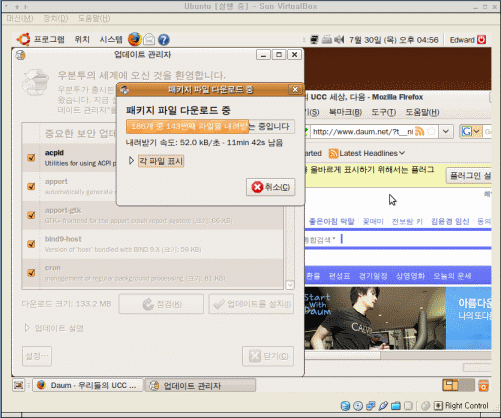Click the Latest Headlines feed icon
The height and width of the screenshot is (418, 501).
[x=333, y=153]
